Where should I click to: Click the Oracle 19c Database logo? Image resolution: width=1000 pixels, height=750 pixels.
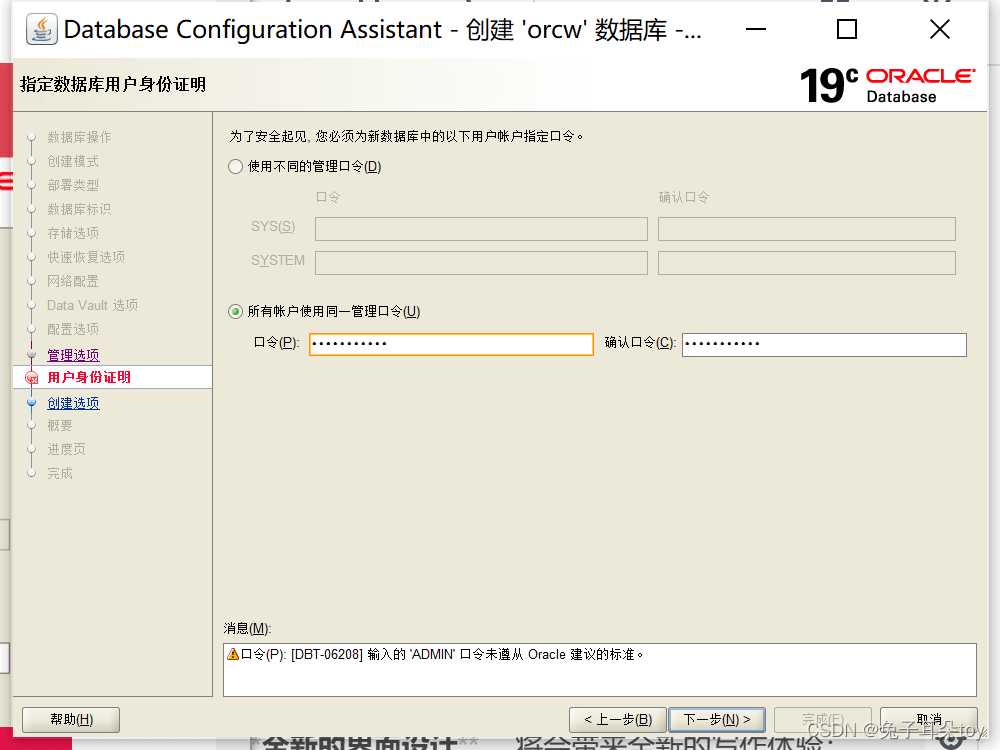pos(887,85)
